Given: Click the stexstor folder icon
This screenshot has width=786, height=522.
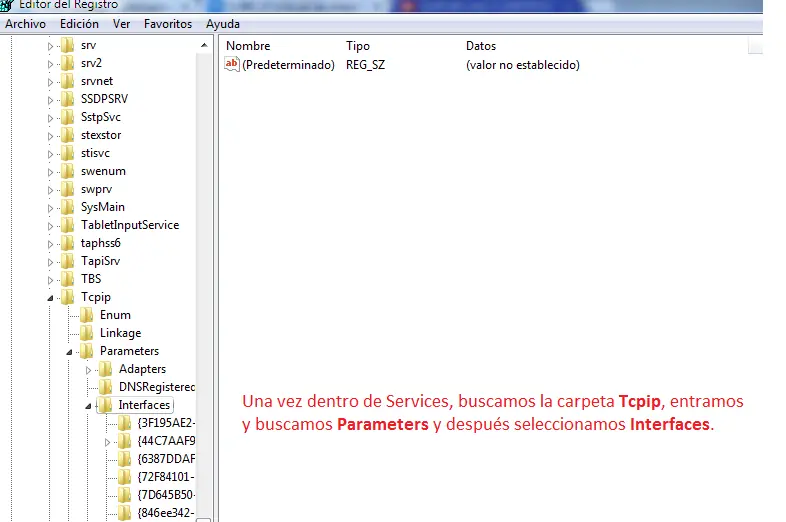Looking at the screenshot, I should 68,135.
